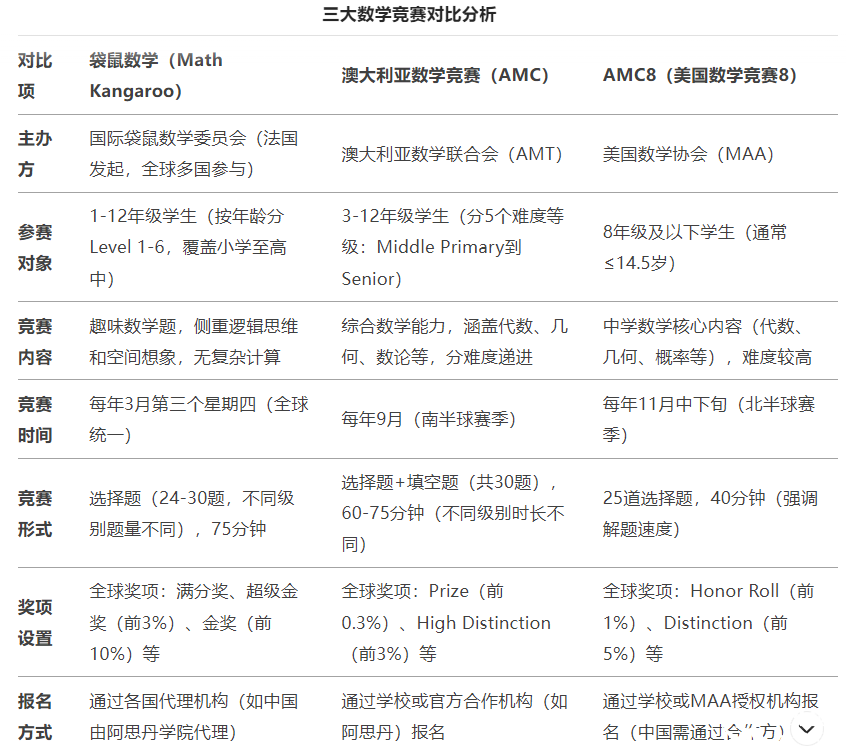The width and height of the screenshot is (846, 751).
Task: Click cell 通过各国代理机构 阿思丹学院代理
Action: 194,716
